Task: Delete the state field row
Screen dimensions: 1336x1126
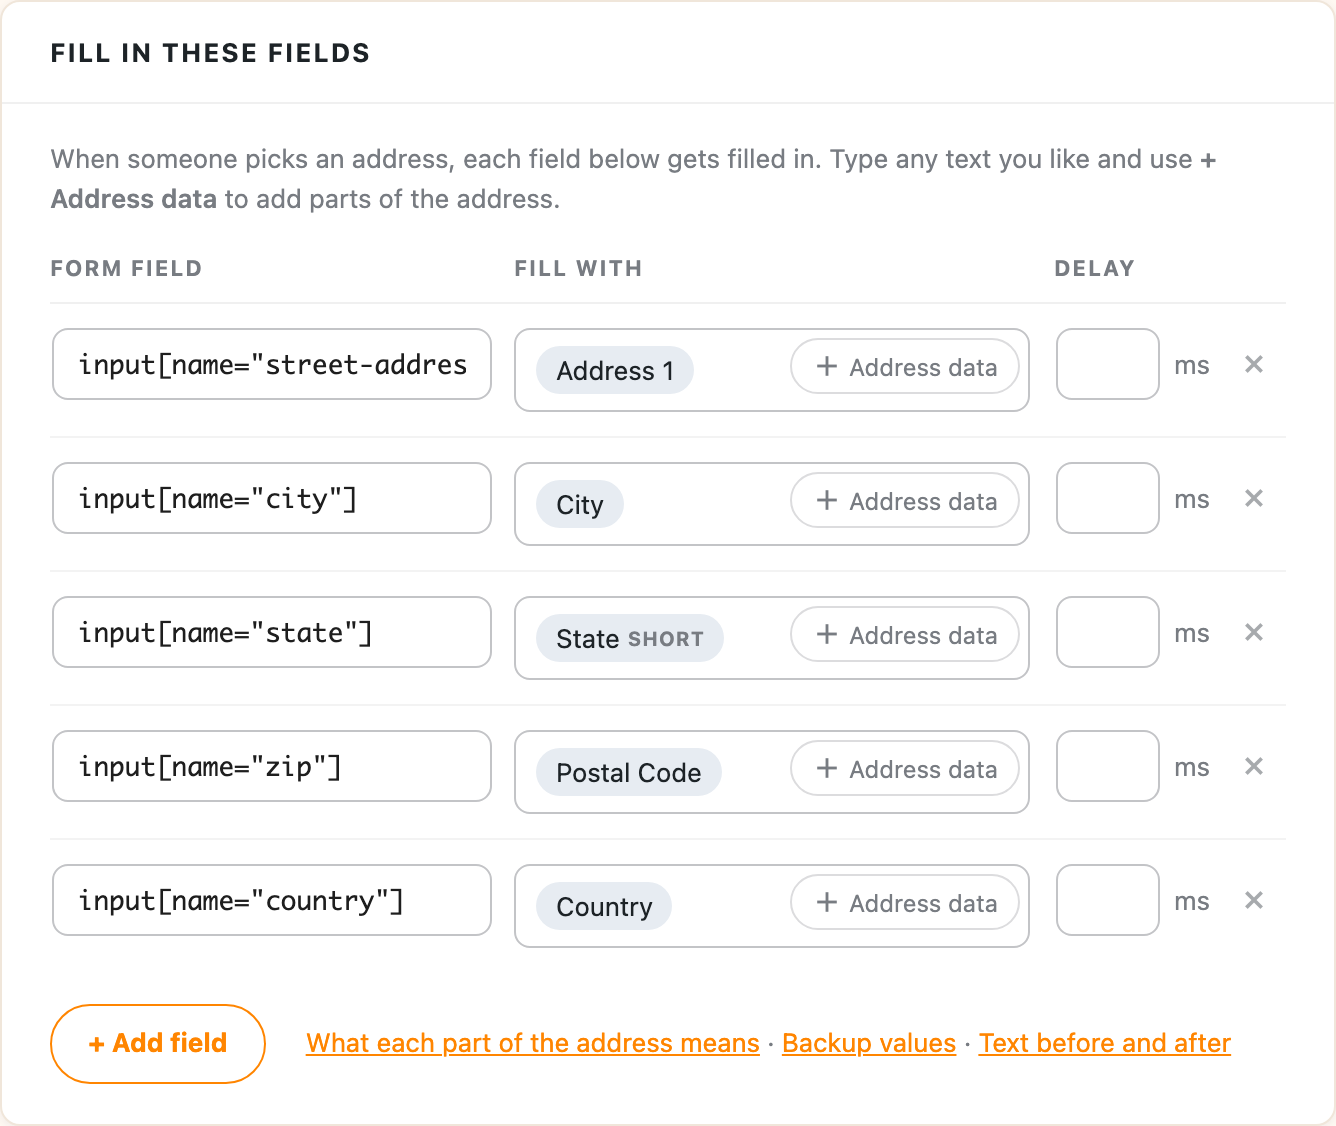Action: 1254,633
